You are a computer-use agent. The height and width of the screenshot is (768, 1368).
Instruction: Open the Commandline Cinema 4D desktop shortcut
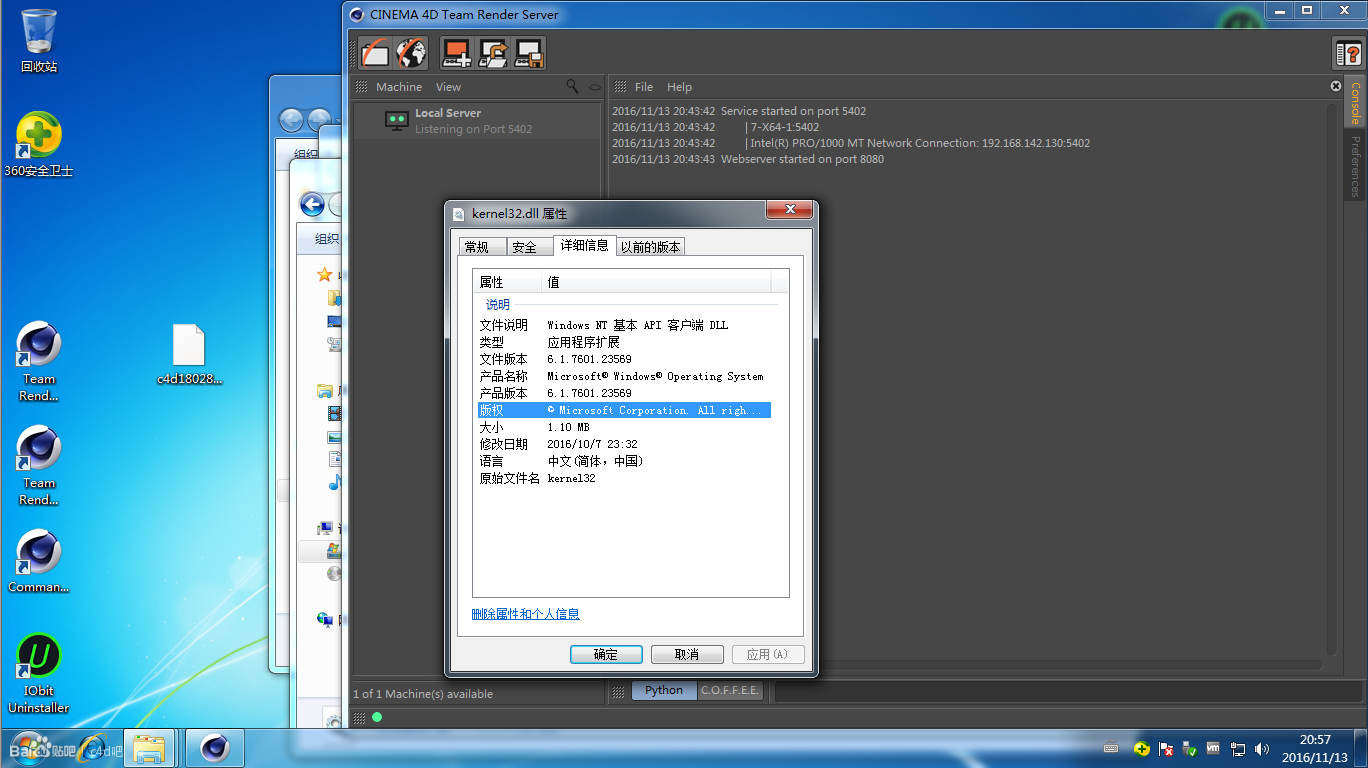click(39, 561)
